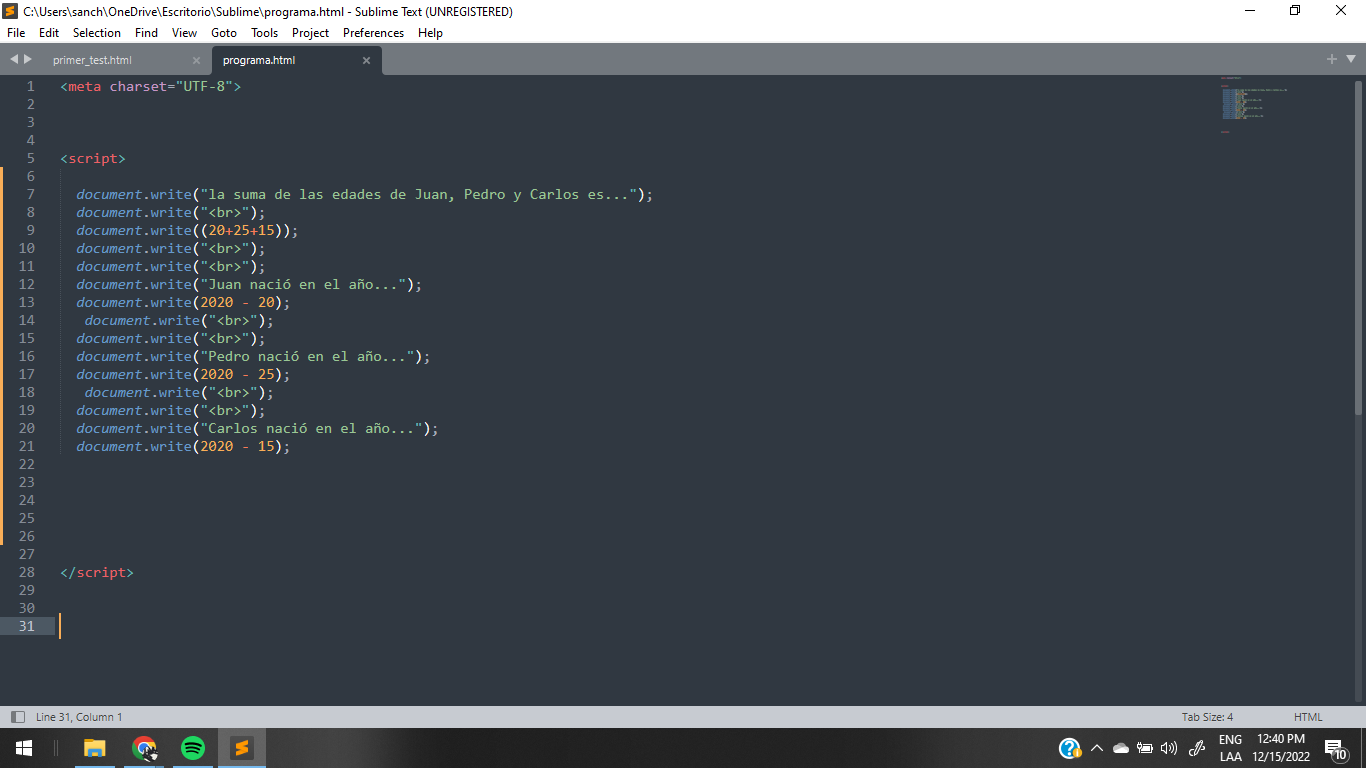Open the Find menu
The width and height of the screenshot is (1366, 768).
tap(146, 33)
